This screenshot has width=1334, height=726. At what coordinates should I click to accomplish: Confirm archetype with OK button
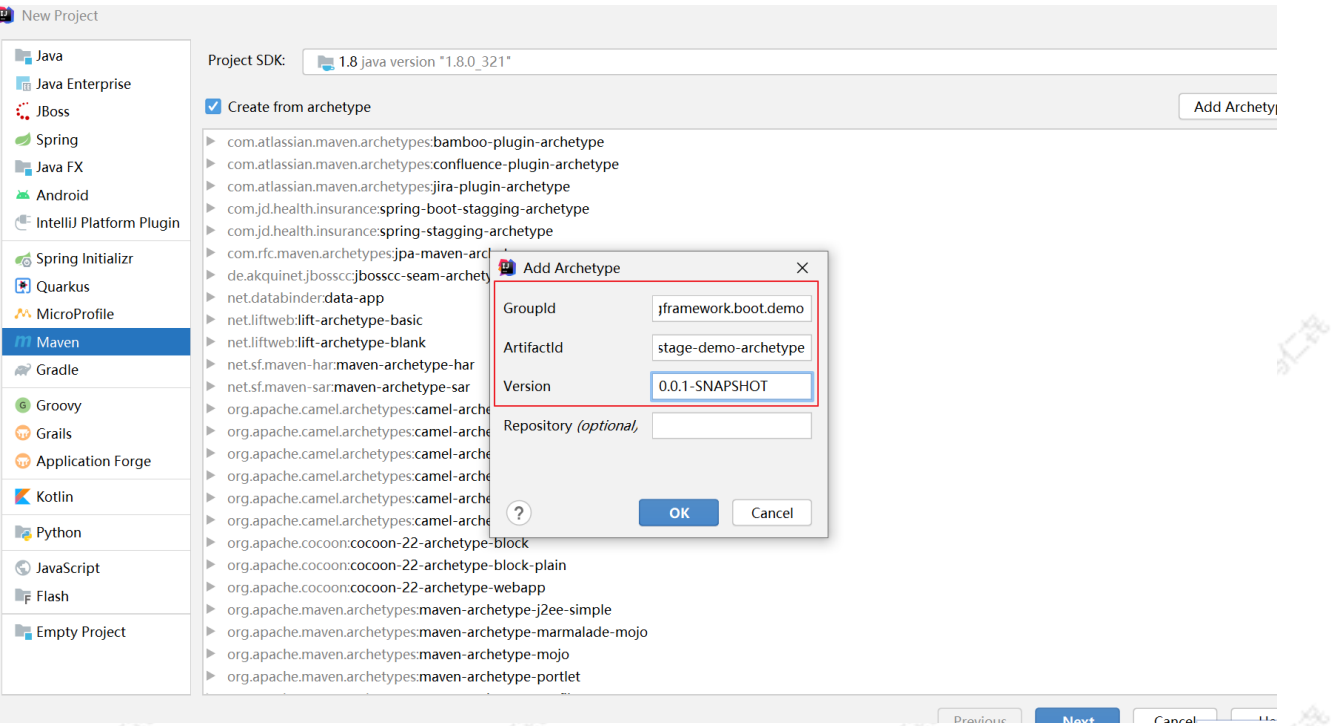[679, 513]
